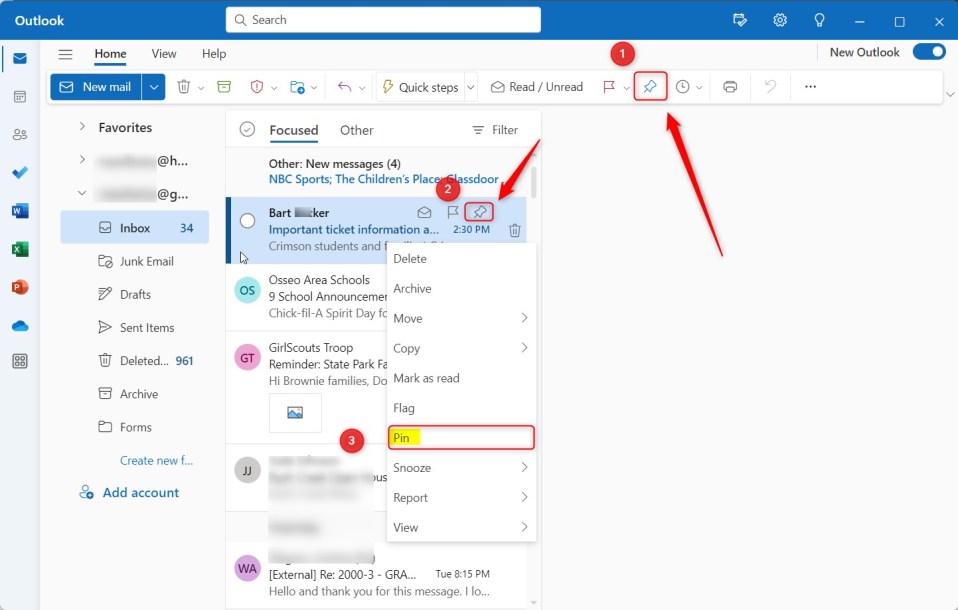Click the New mail button
Viewport: 958px width, 610px height.
[x=98, y=86]
